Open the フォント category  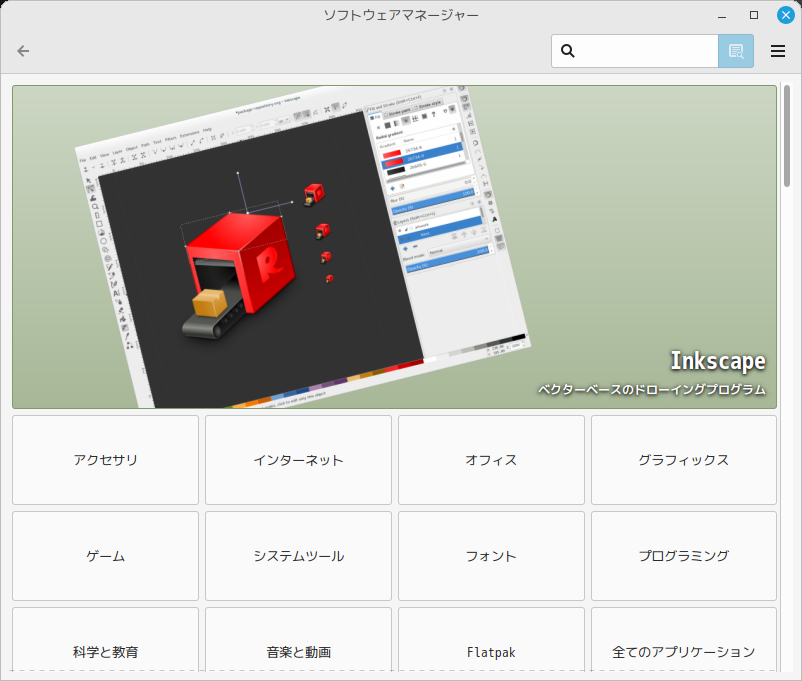click(x=491, y=556)
